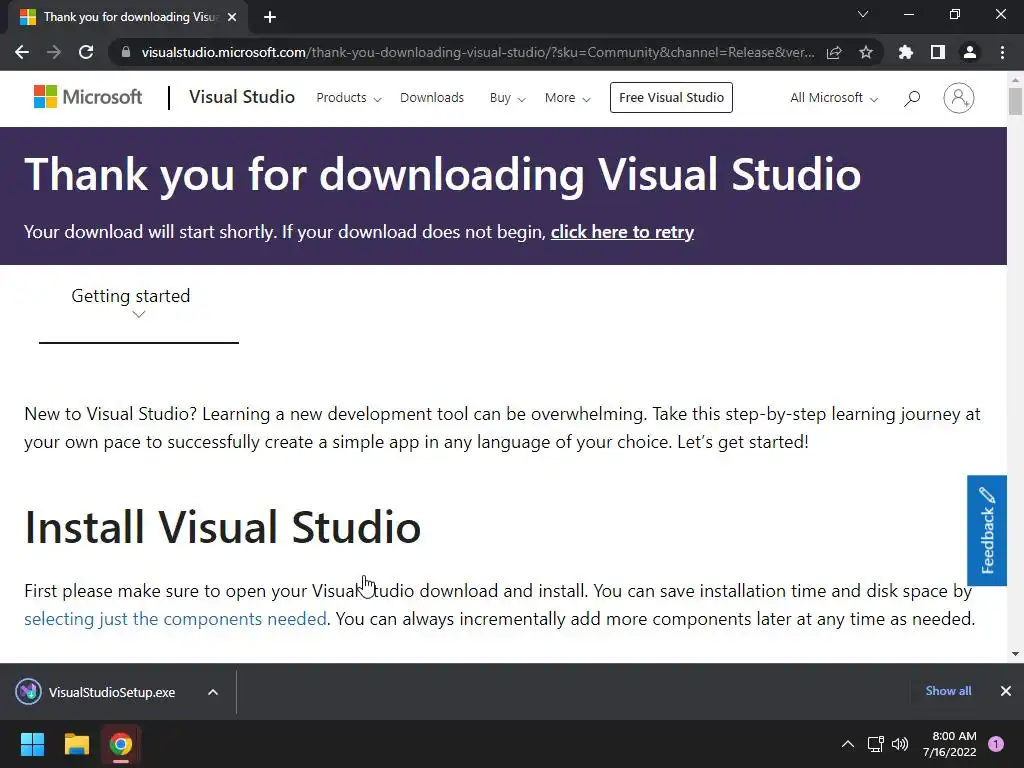Click the 'click here to retry' link

click(x=622, y=232)
